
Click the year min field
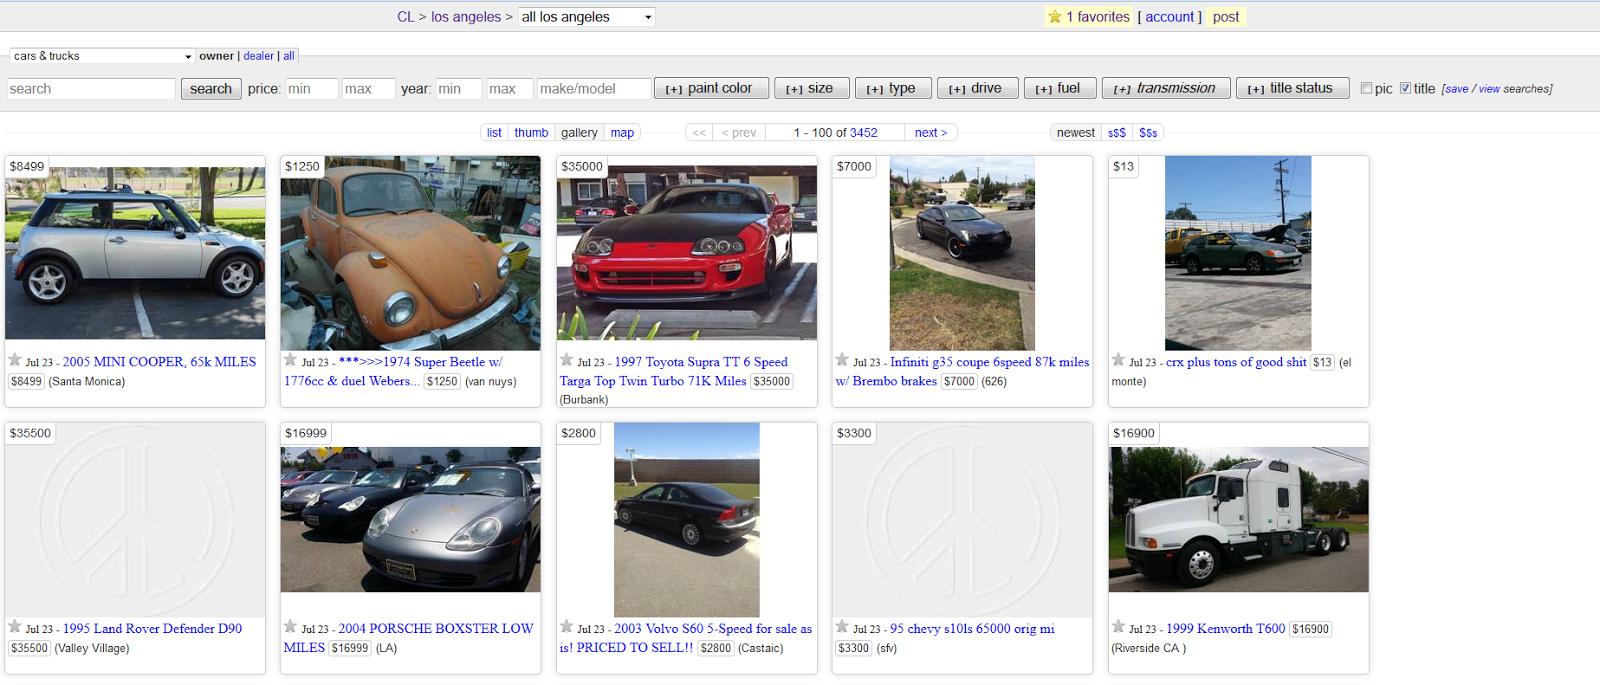pos(459,88)
